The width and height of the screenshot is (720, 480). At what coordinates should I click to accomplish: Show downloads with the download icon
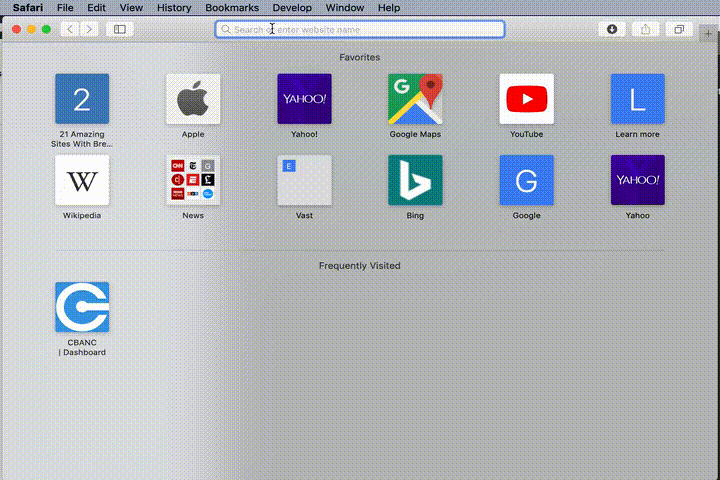point(612,29)
